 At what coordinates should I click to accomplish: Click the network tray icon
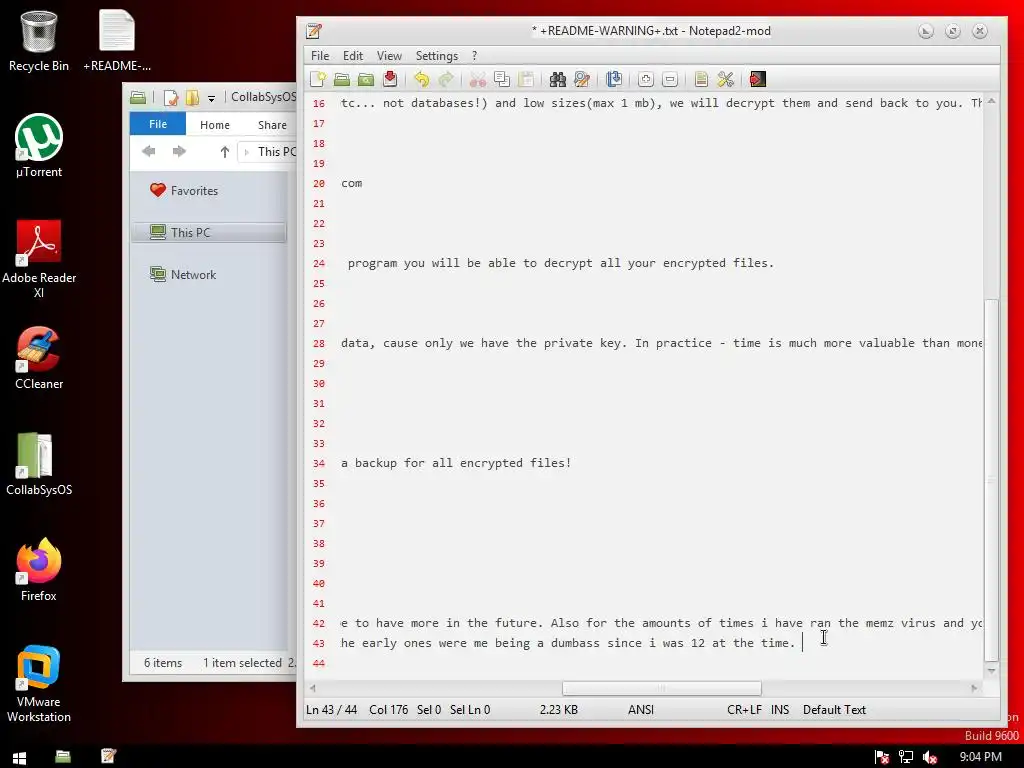pyautogui.click(x=906, y=758)
